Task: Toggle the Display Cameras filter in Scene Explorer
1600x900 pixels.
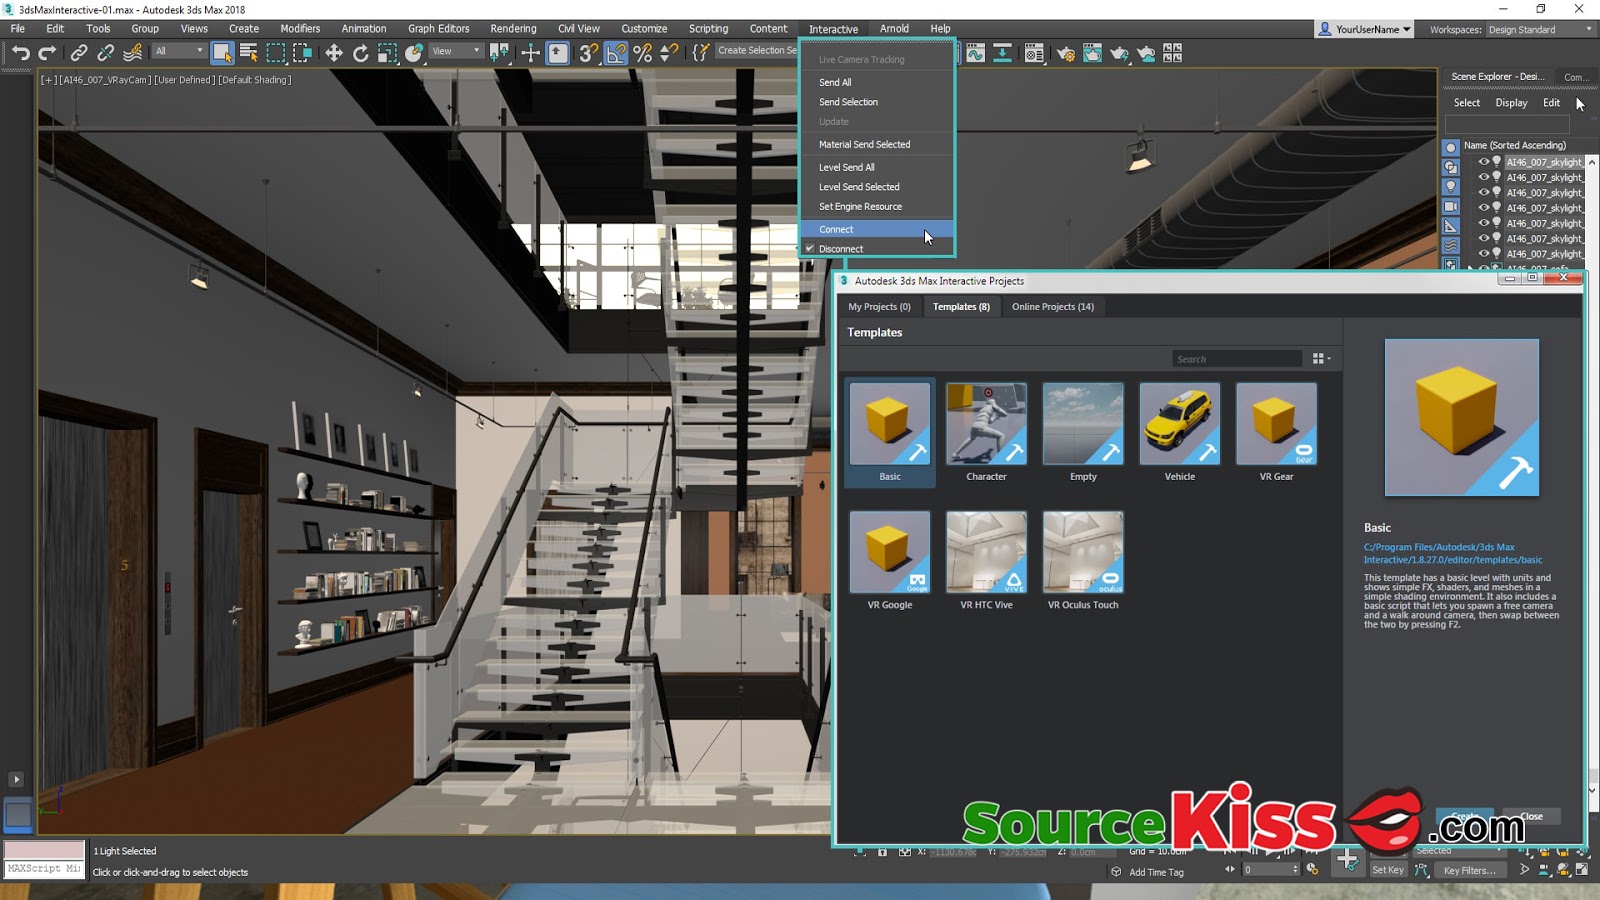Action: pyautogui.click(x=1451, y=207)
